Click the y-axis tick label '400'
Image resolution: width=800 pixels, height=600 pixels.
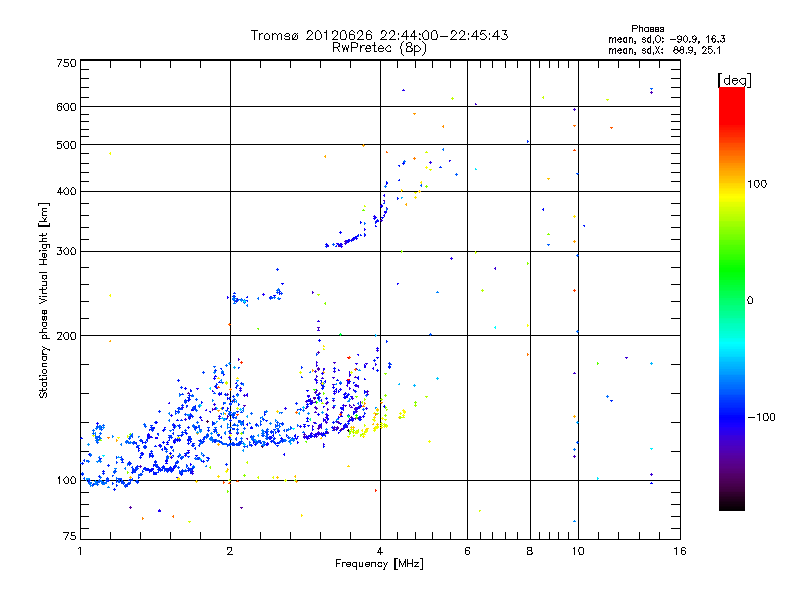point(67,192)
